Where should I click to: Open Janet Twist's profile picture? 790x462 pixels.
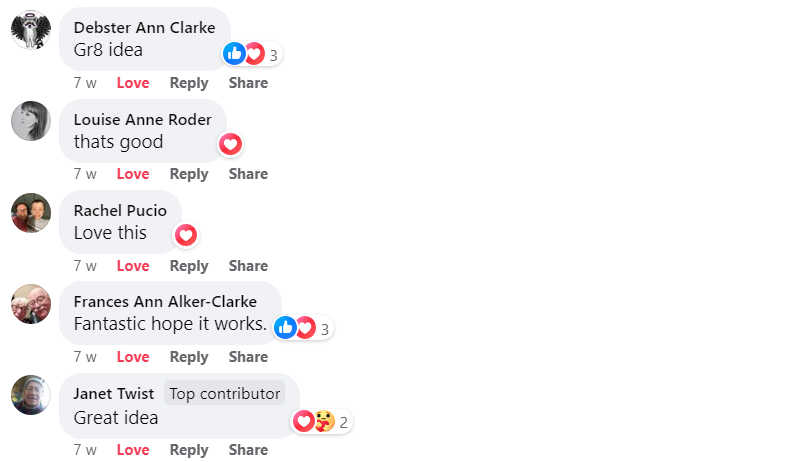[31, 395]
